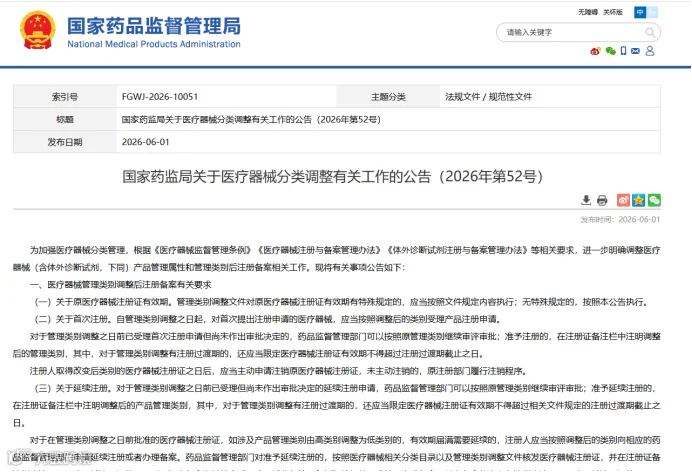The image size is (692, 472).
Task: Click 发布时间: 2026-06-01 text
Action: [x=620, y=220]
